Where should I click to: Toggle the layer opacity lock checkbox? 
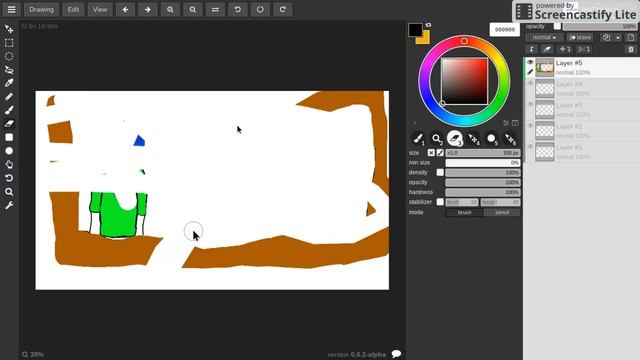[557, 26]
